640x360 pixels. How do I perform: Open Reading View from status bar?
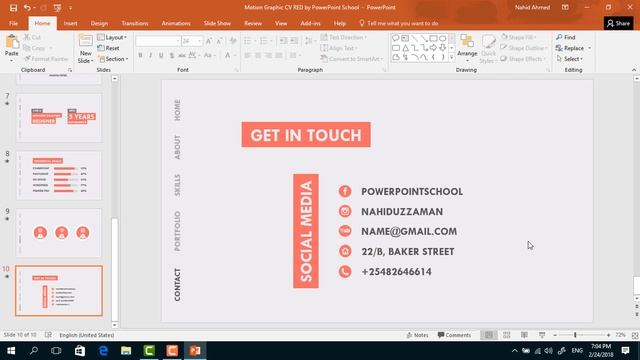pos(524,335)
